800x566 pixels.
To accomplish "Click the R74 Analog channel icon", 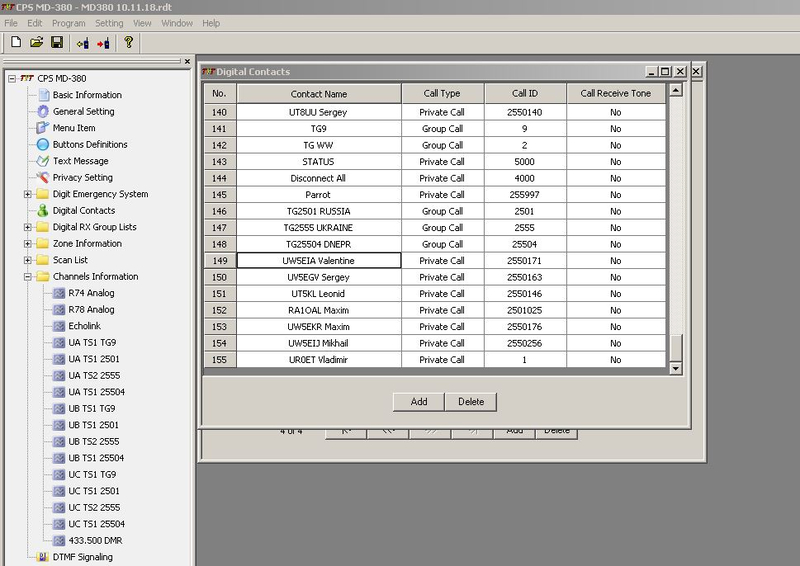I will [x=59, y=293].
